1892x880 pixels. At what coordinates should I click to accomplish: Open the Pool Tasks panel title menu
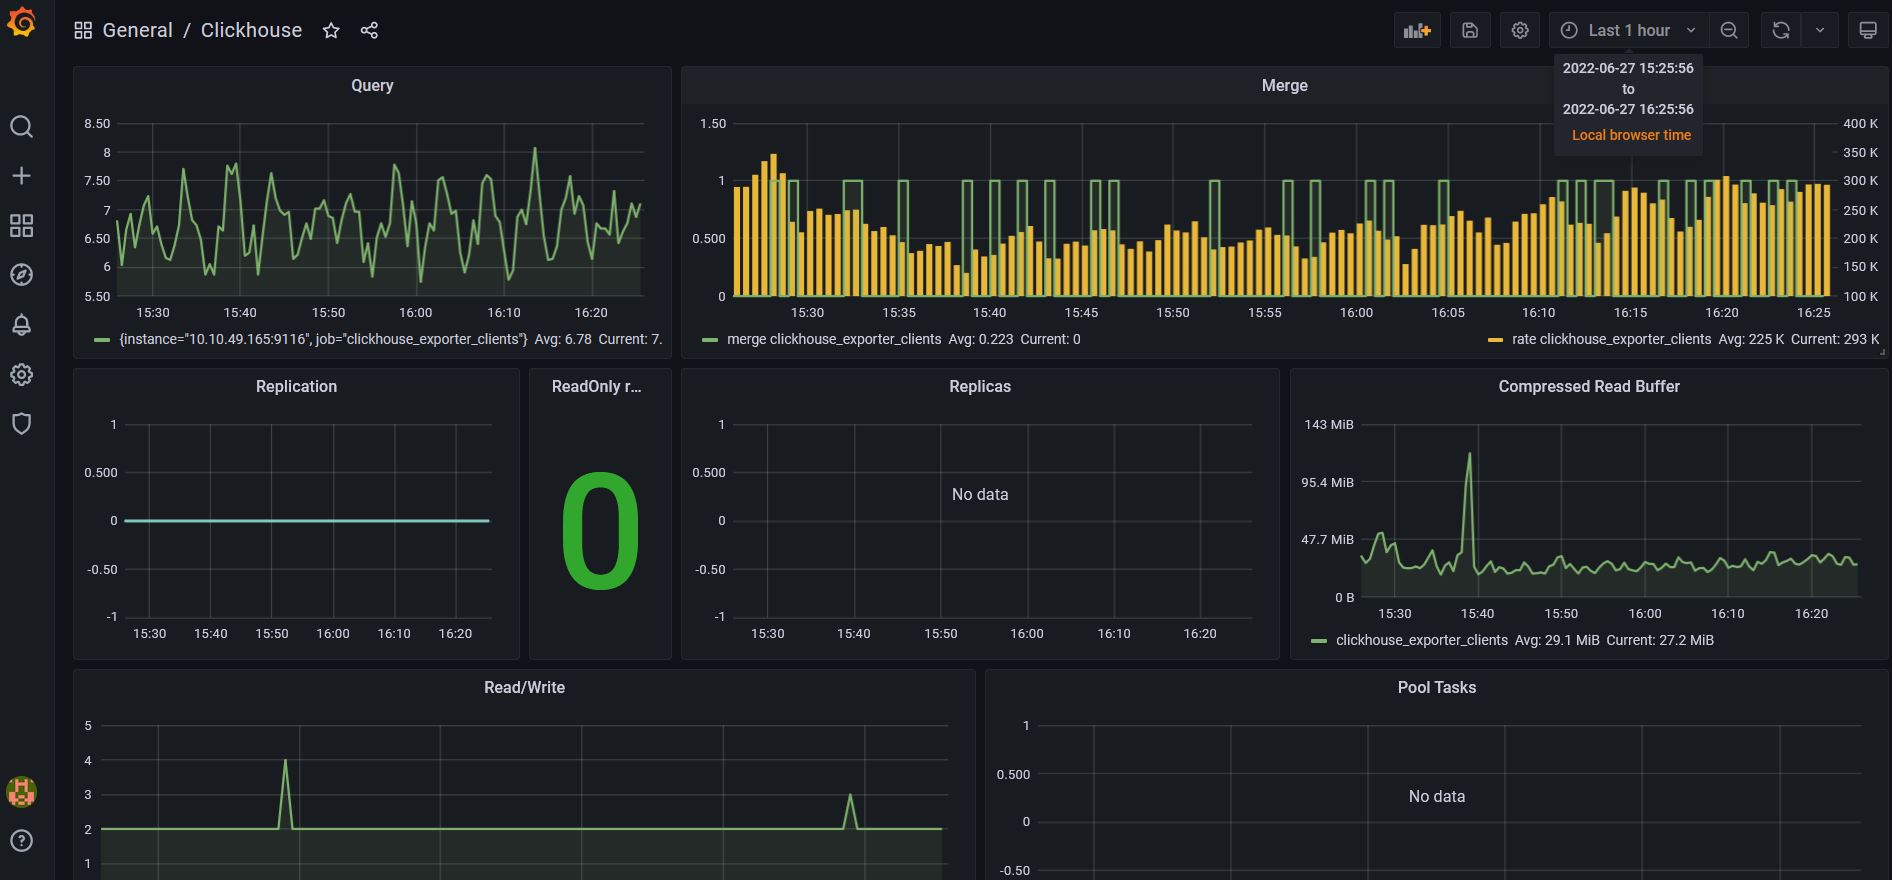pos(1437,688)
